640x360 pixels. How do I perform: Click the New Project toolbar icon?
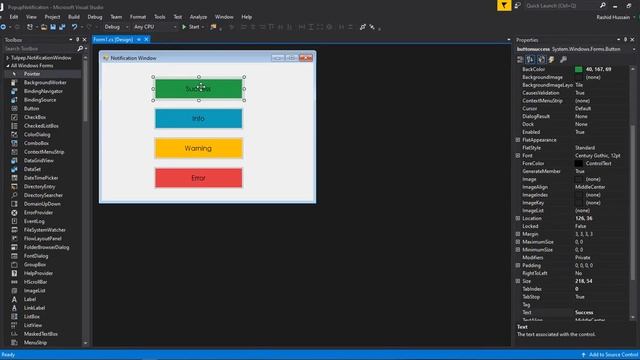point(30,27)
